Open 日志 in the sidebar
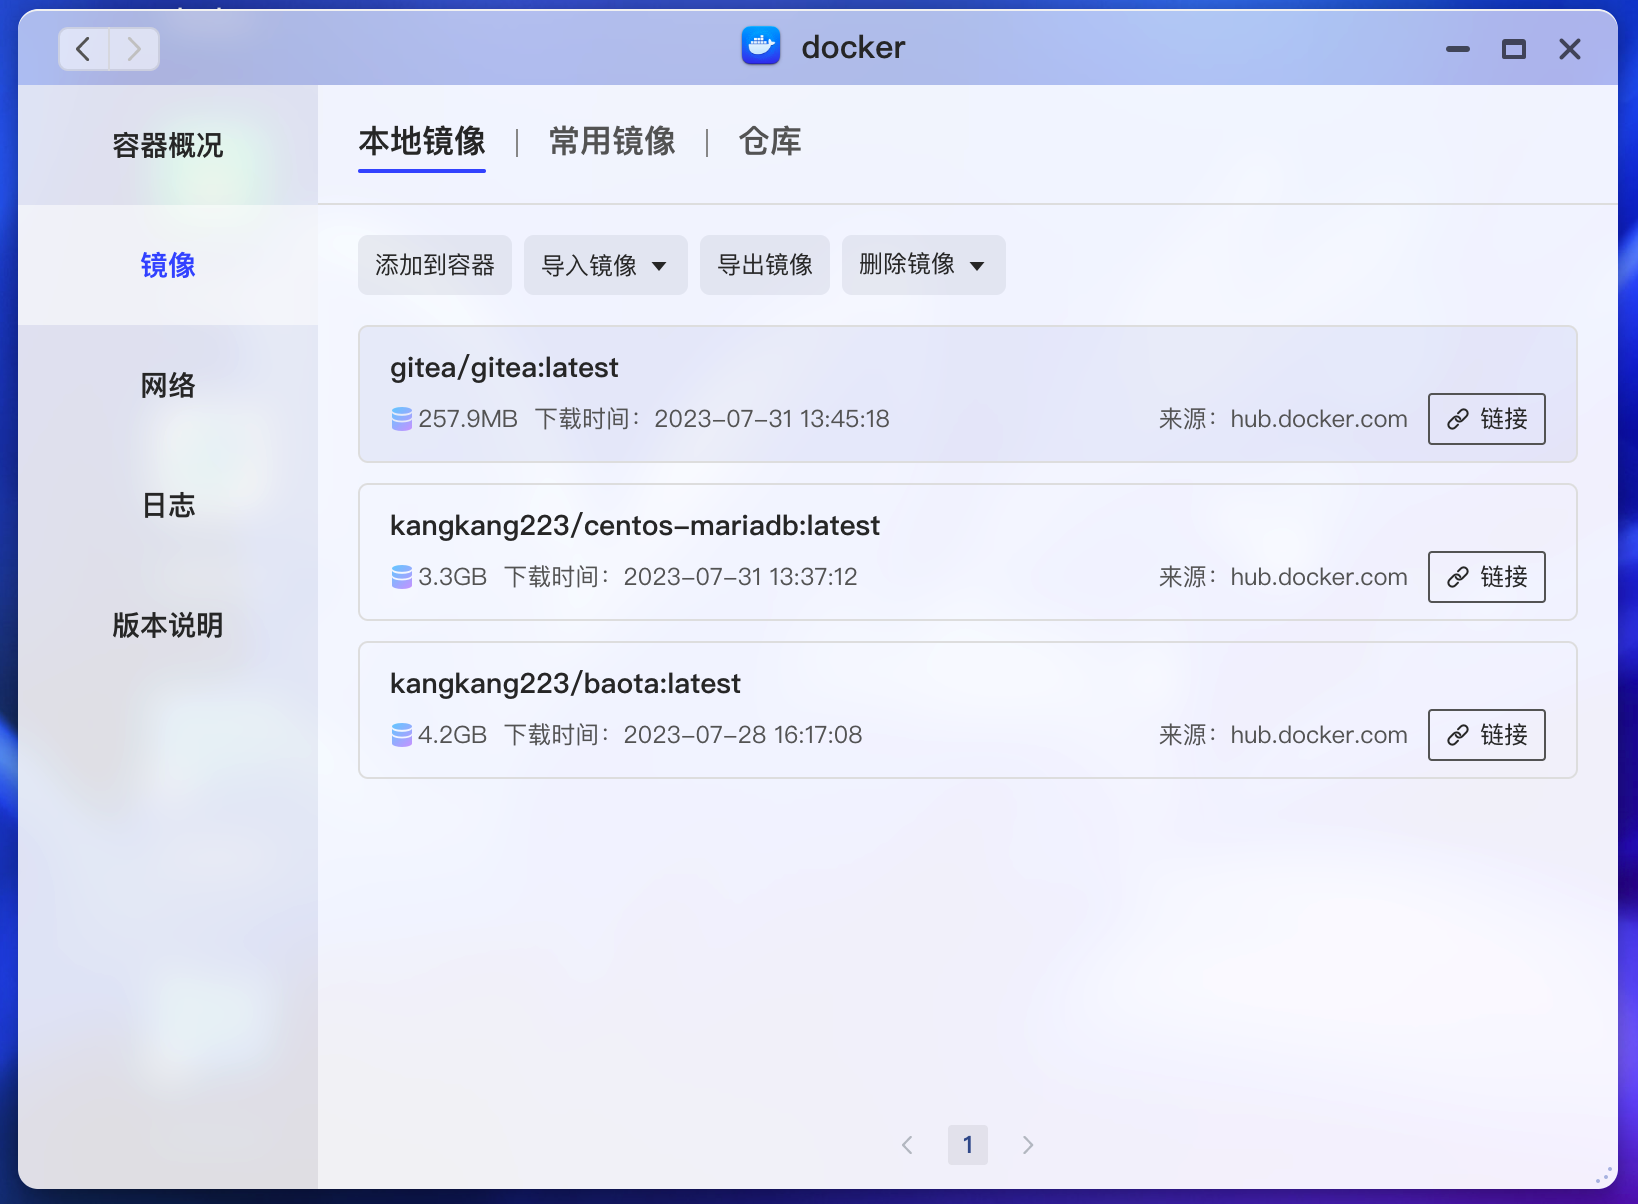The width and height of the screenshot is (1638, 1204). (168, 505)
